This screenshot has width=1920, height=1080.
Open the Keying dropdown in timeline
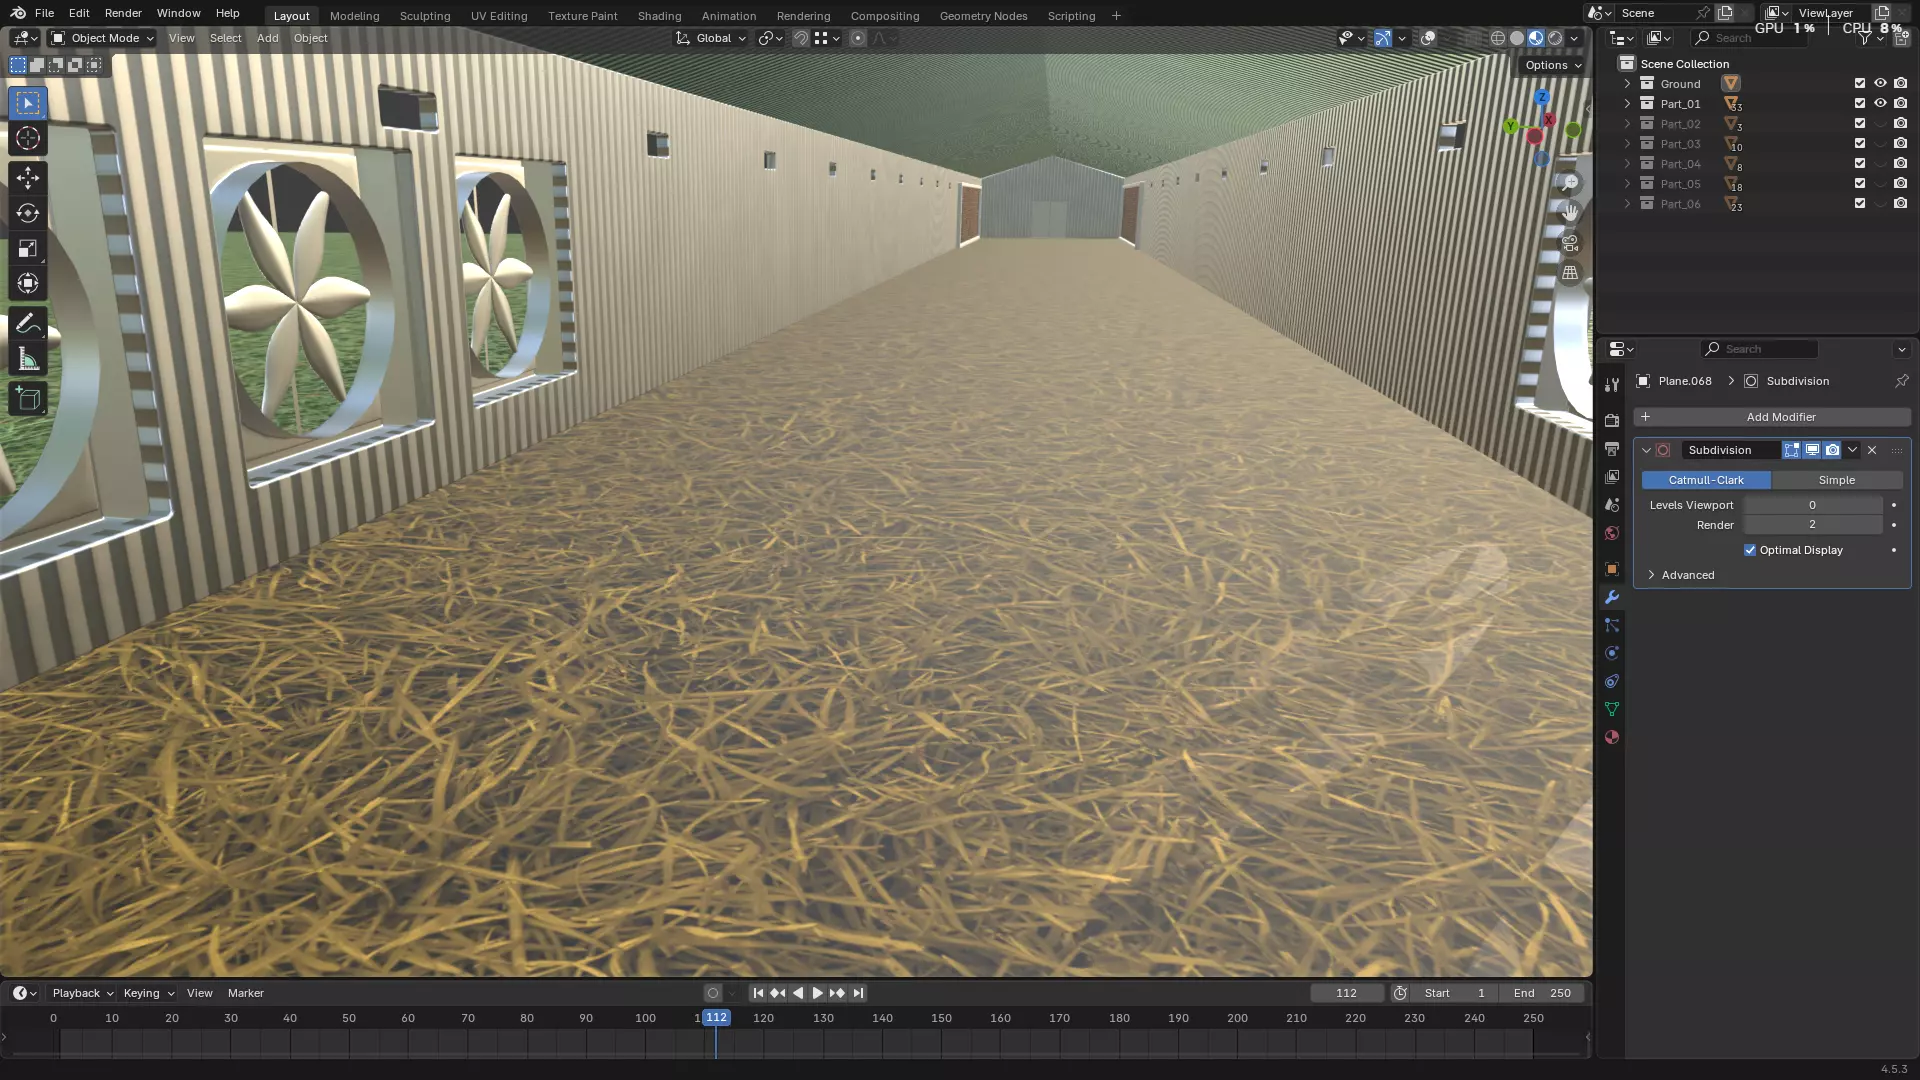pyautogui.click(x=148, y=993)
